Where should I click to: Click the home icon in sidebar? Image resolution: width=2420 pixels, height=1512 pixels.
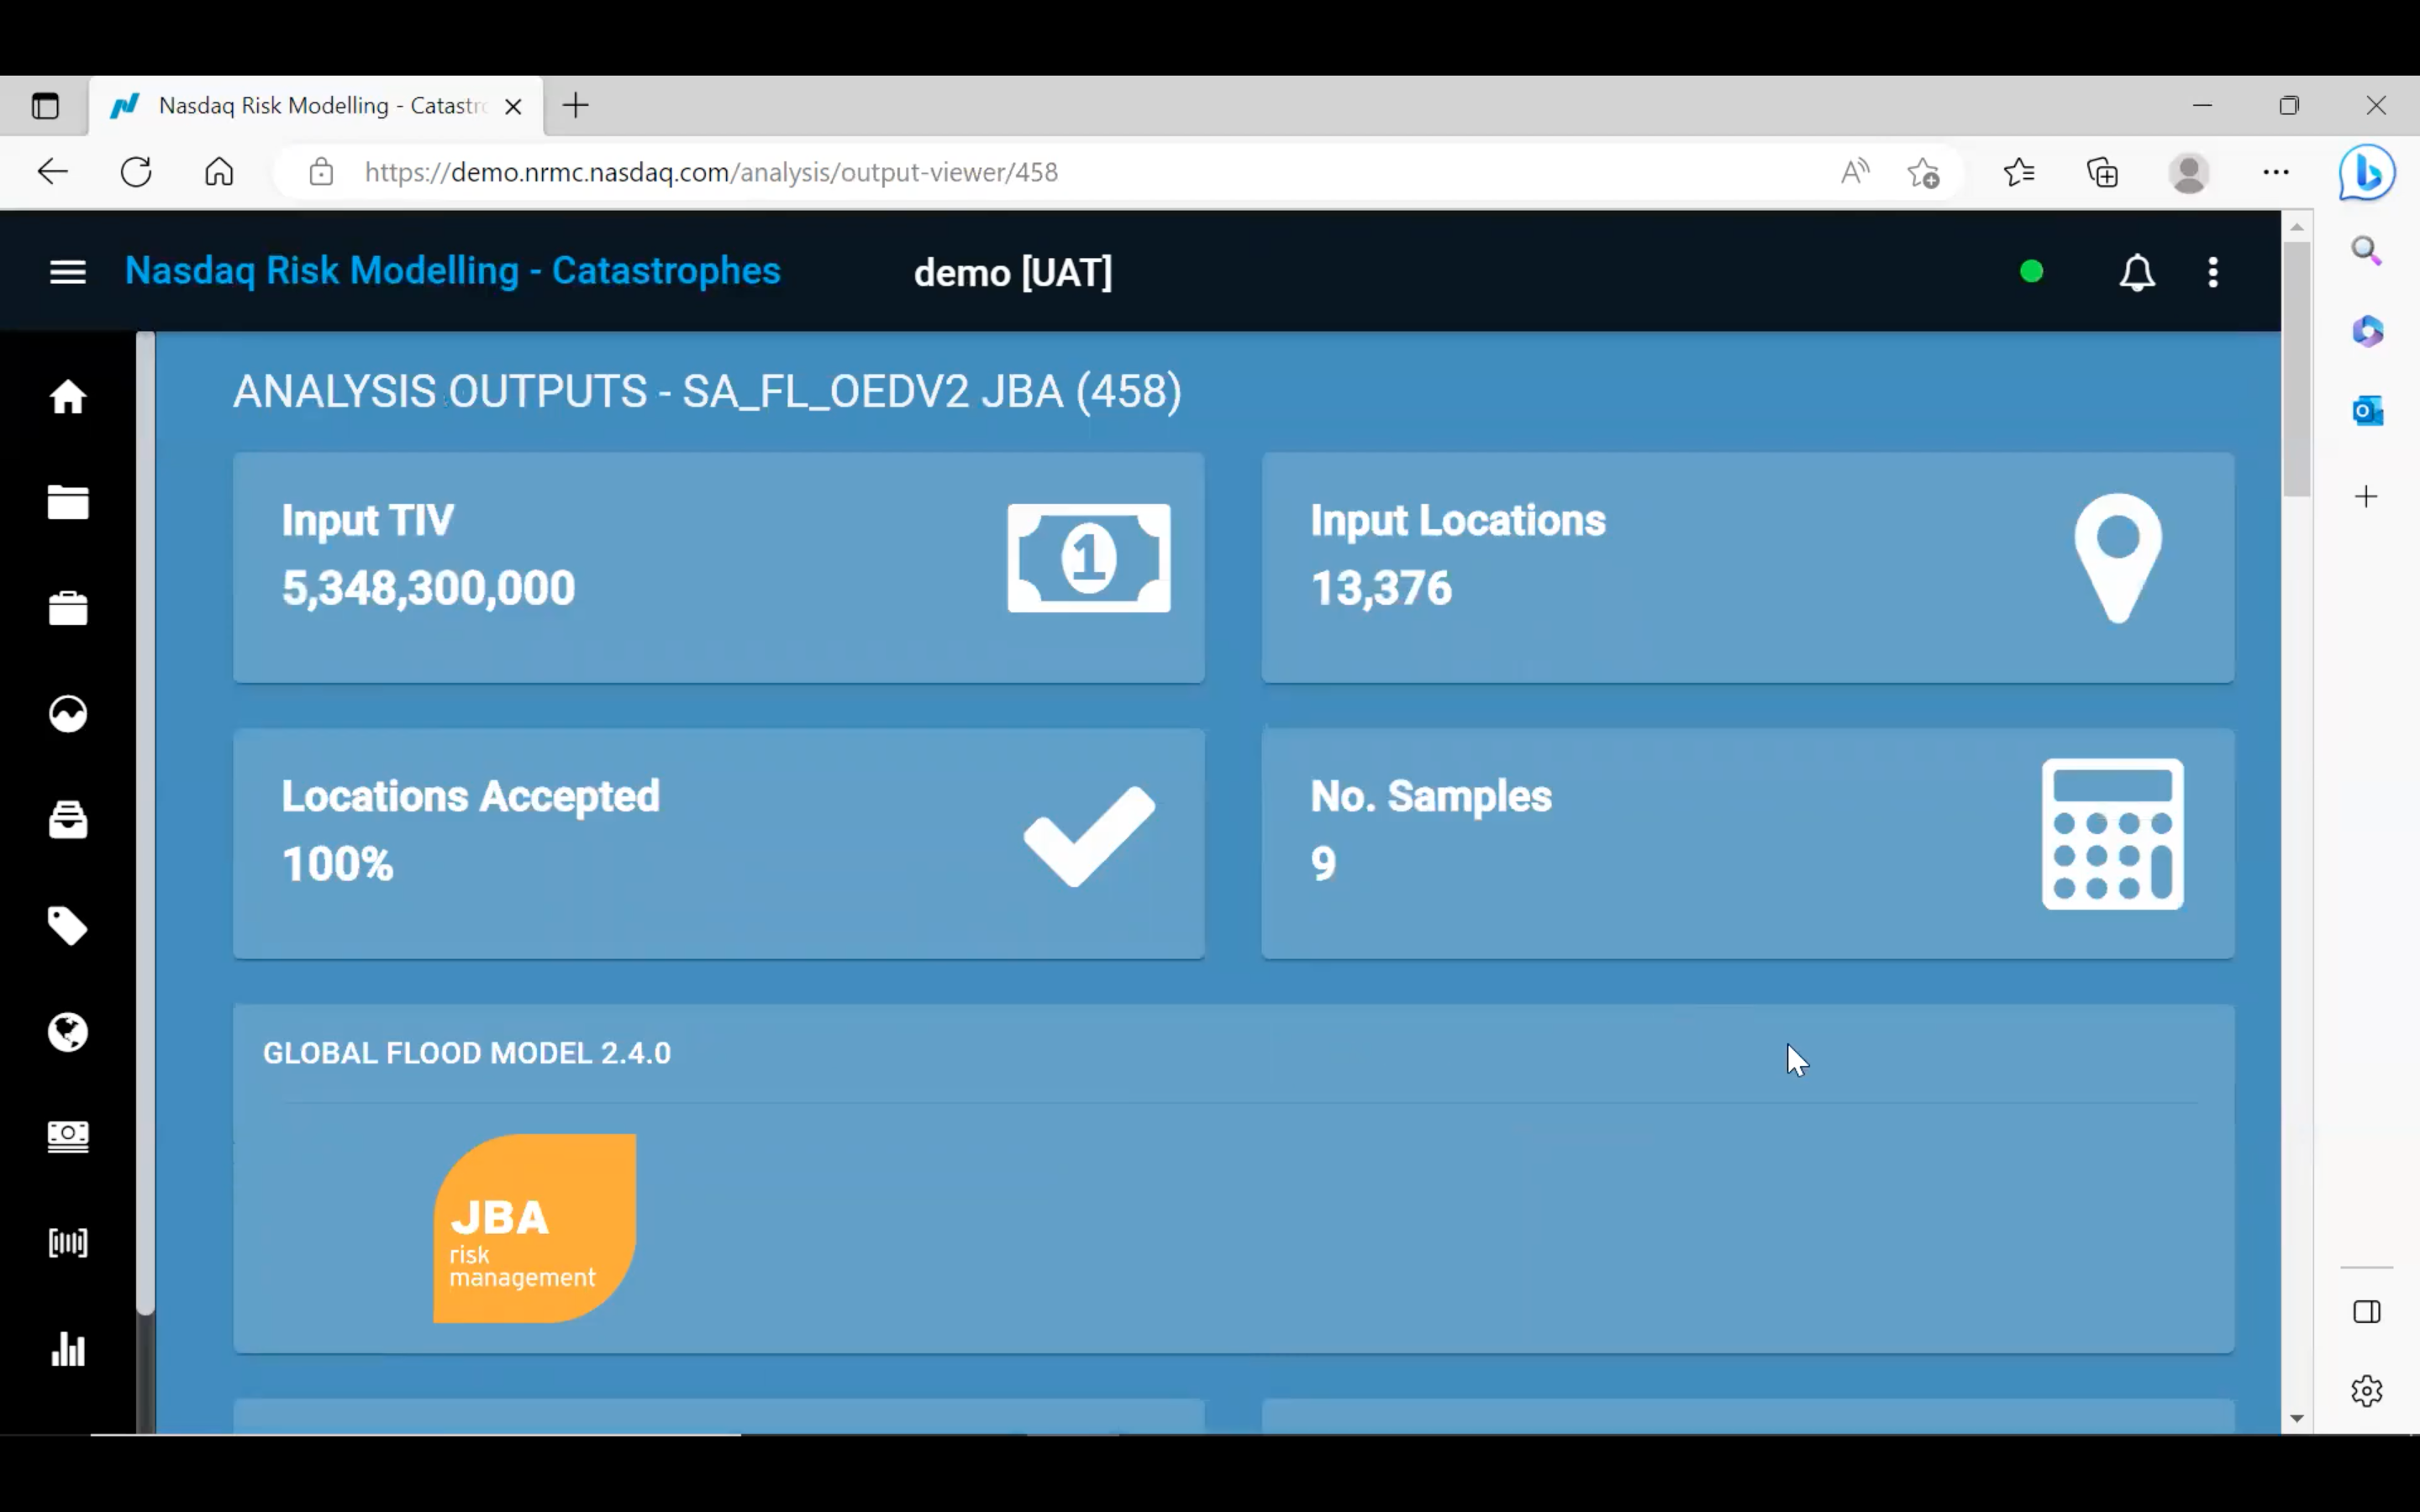pos(68,397)
